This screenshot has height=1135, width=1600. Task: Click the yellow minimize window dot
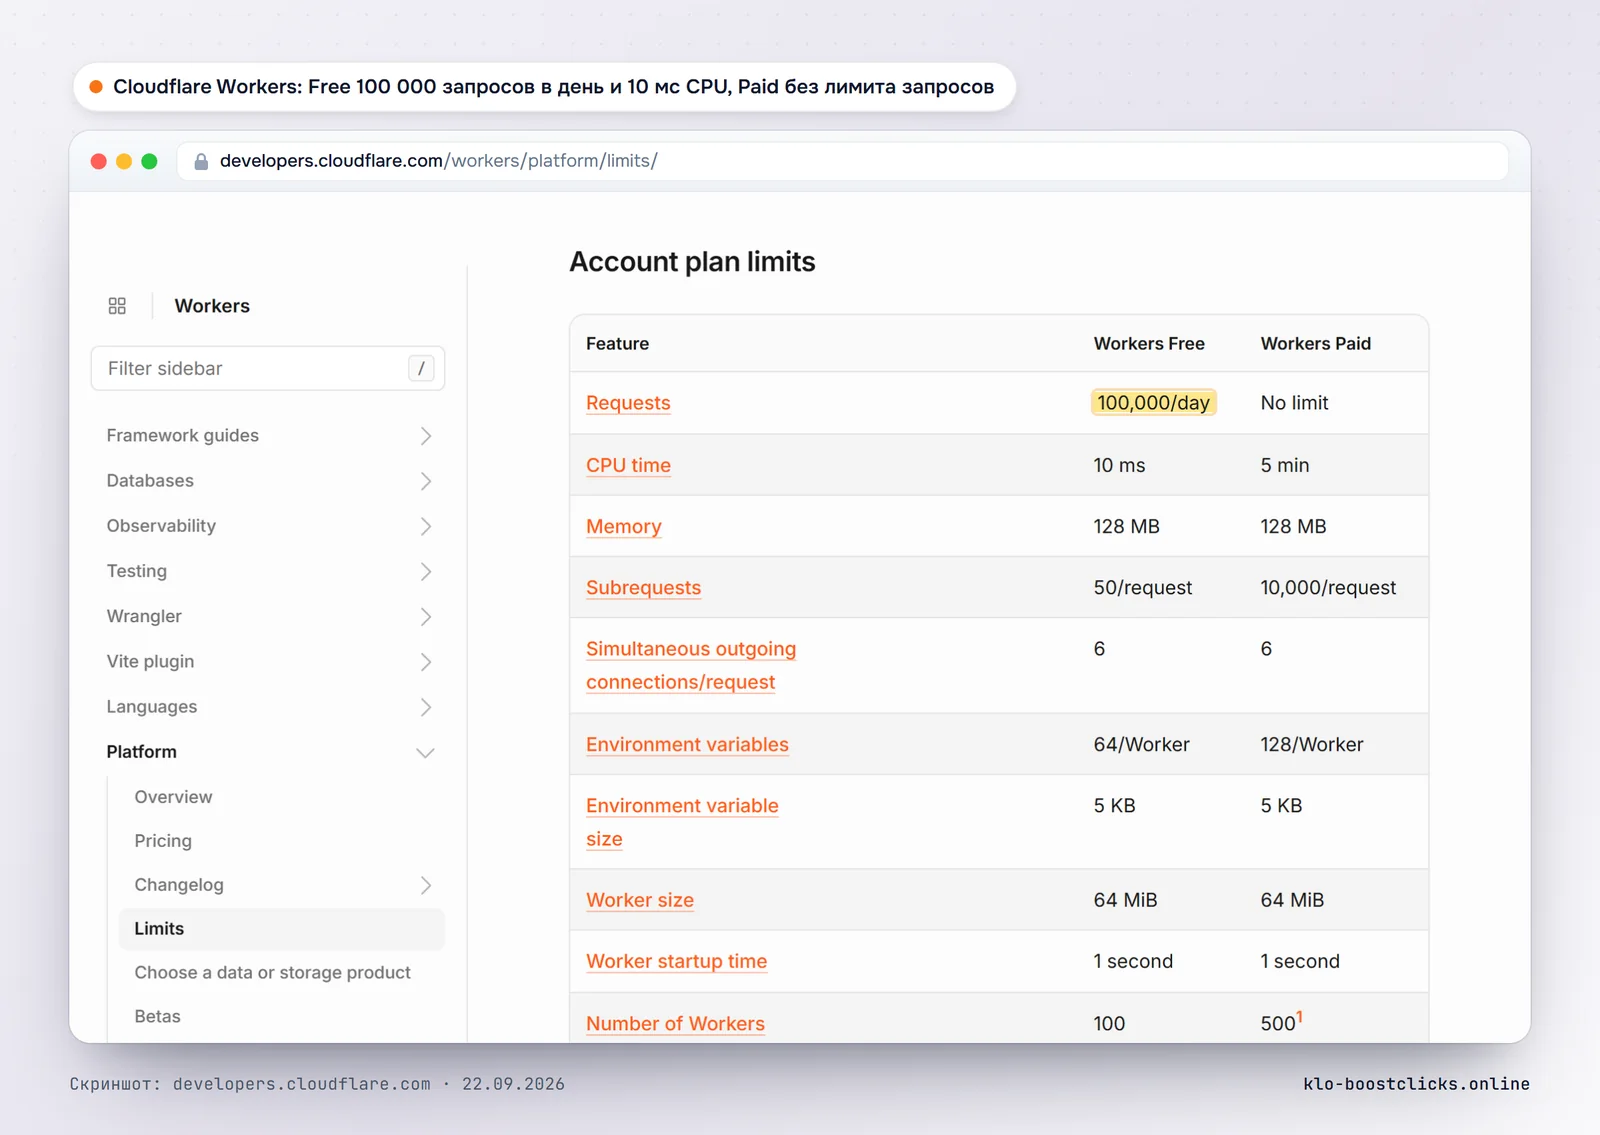(x=124, y=161)
